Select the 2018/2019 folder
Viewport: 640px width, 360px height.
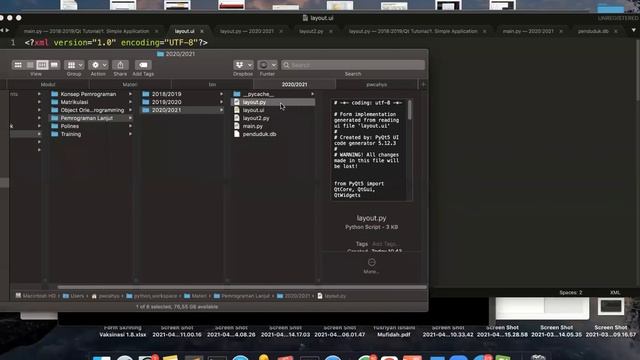pyautogui.click(x=167, y=94)
